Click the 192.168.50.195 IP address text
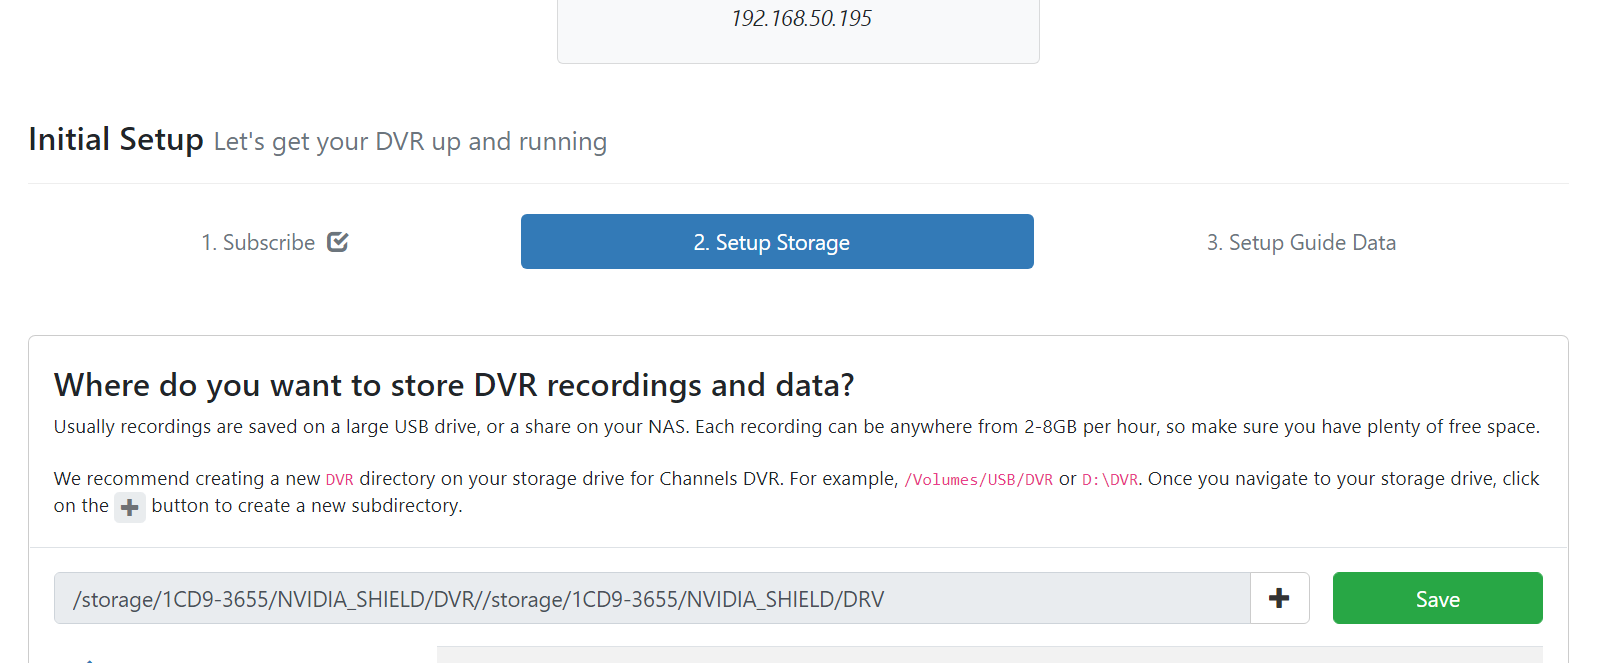 click(x=801, y=19)
